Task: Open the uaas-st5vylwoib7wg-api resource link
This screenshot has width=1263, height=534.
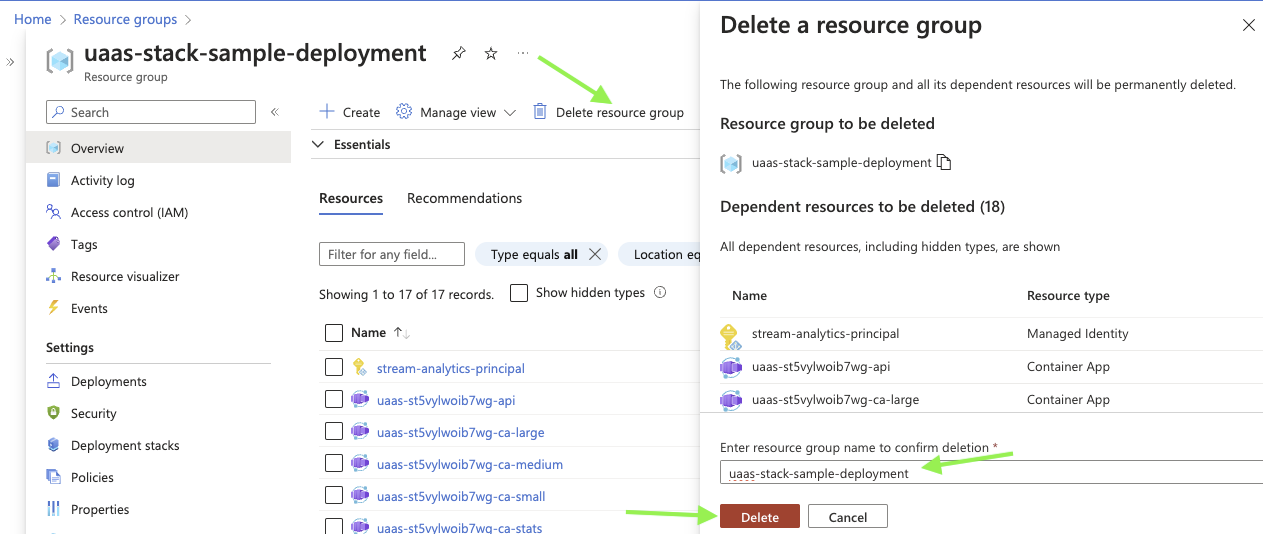Action: pos(446,400)
